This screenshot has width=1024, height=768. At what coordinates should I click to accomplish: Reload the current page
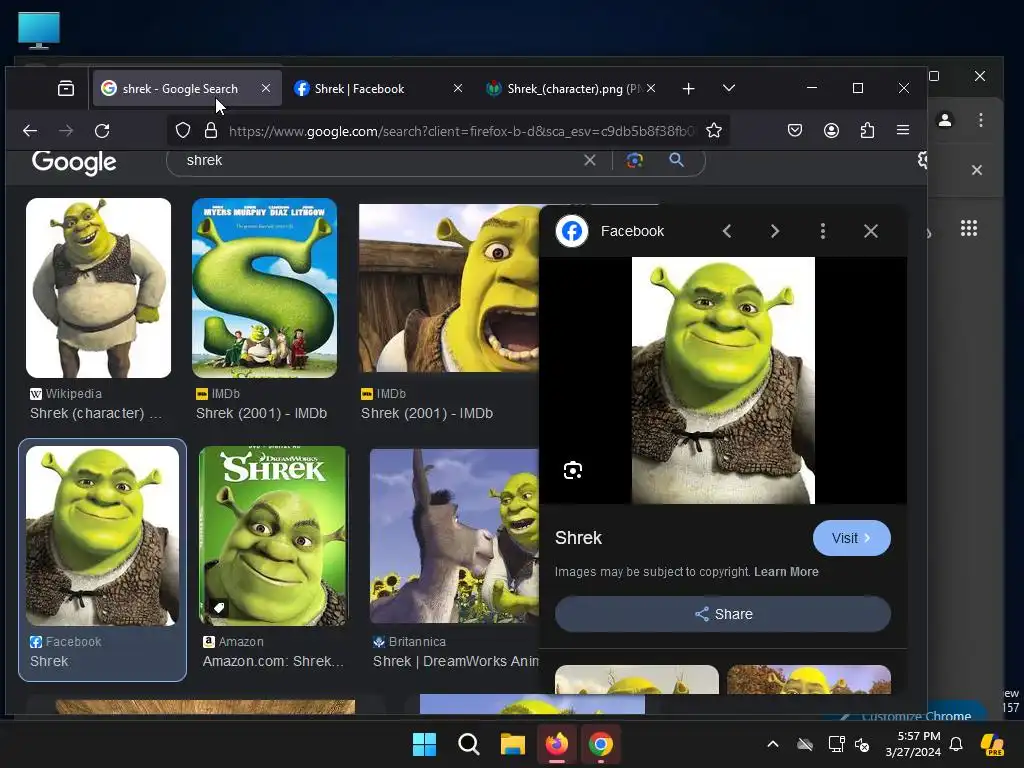[x=102, y=131]
